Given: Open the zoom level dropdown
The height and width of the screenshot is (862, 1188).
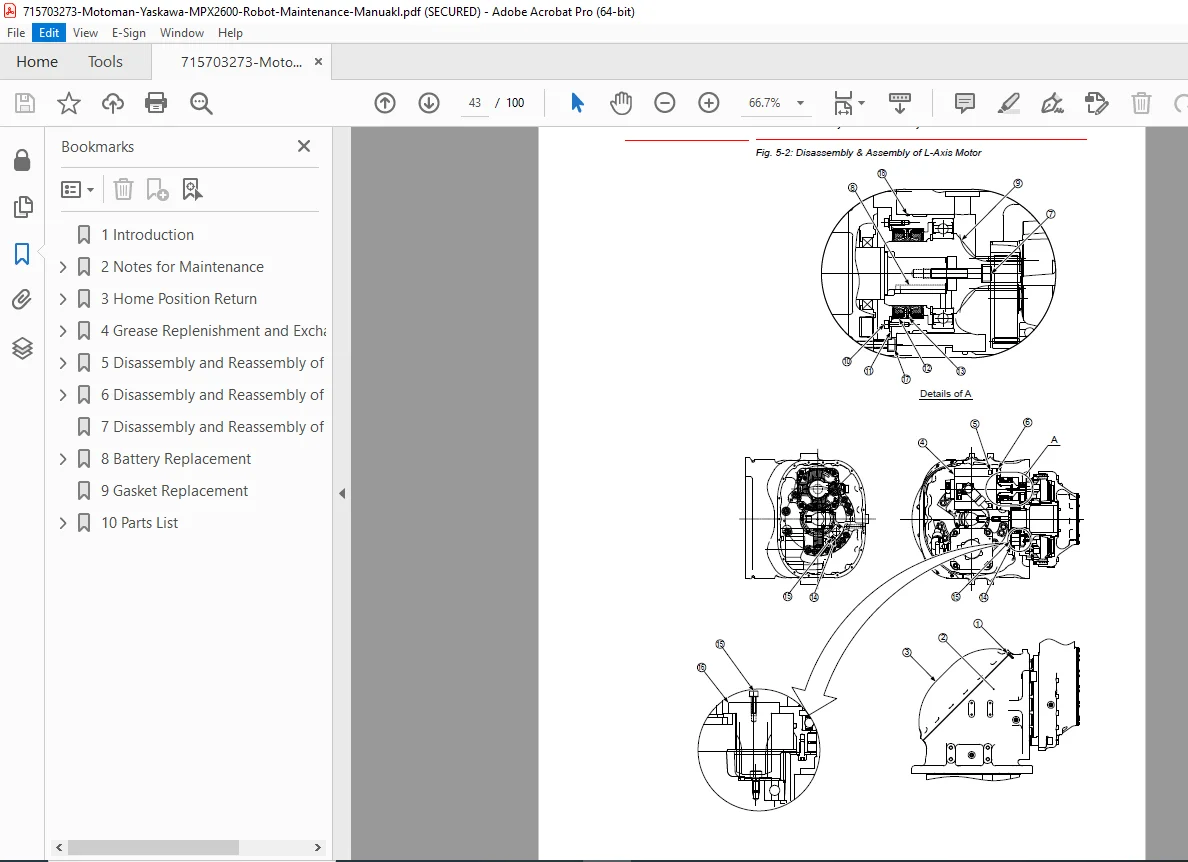Looking at the screenshot, I should [800, 103].
